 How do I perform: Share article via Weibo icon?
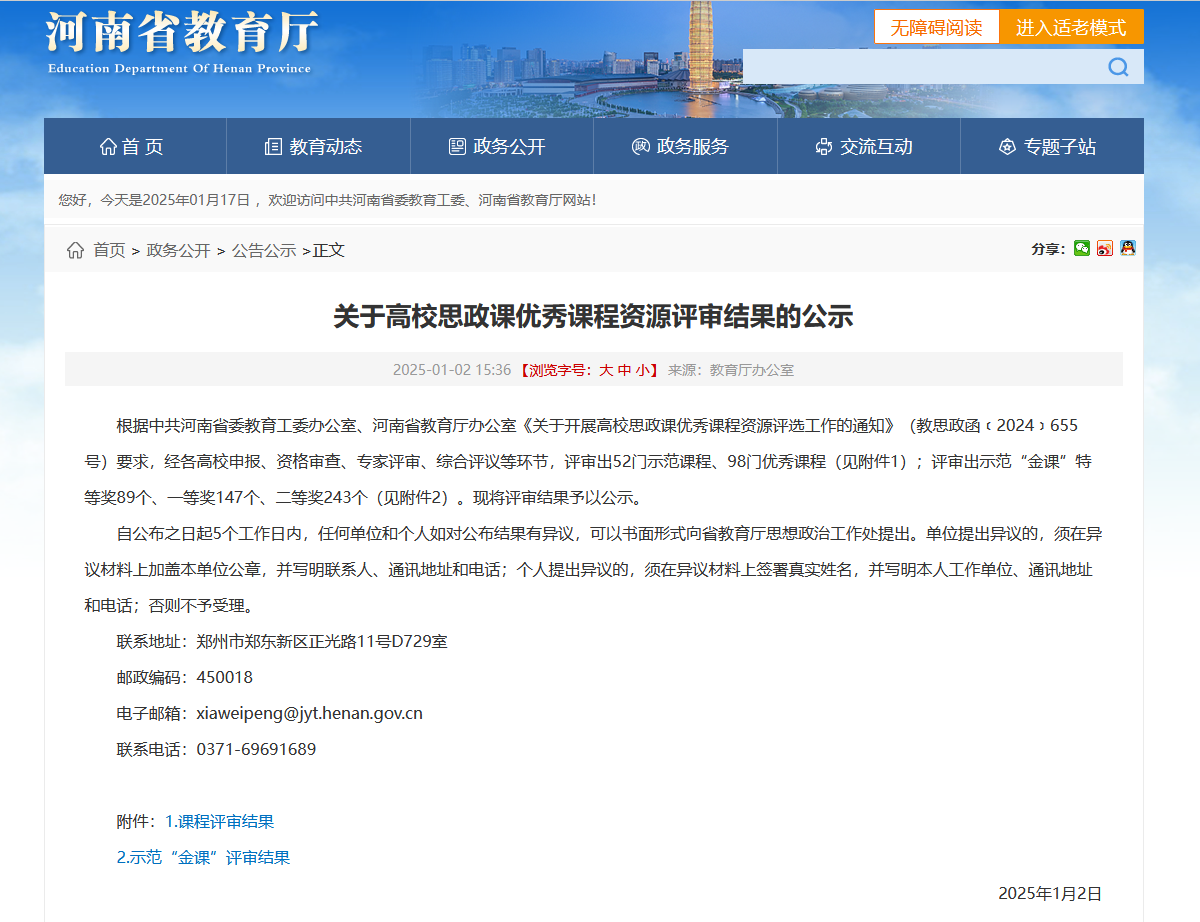1105,248
